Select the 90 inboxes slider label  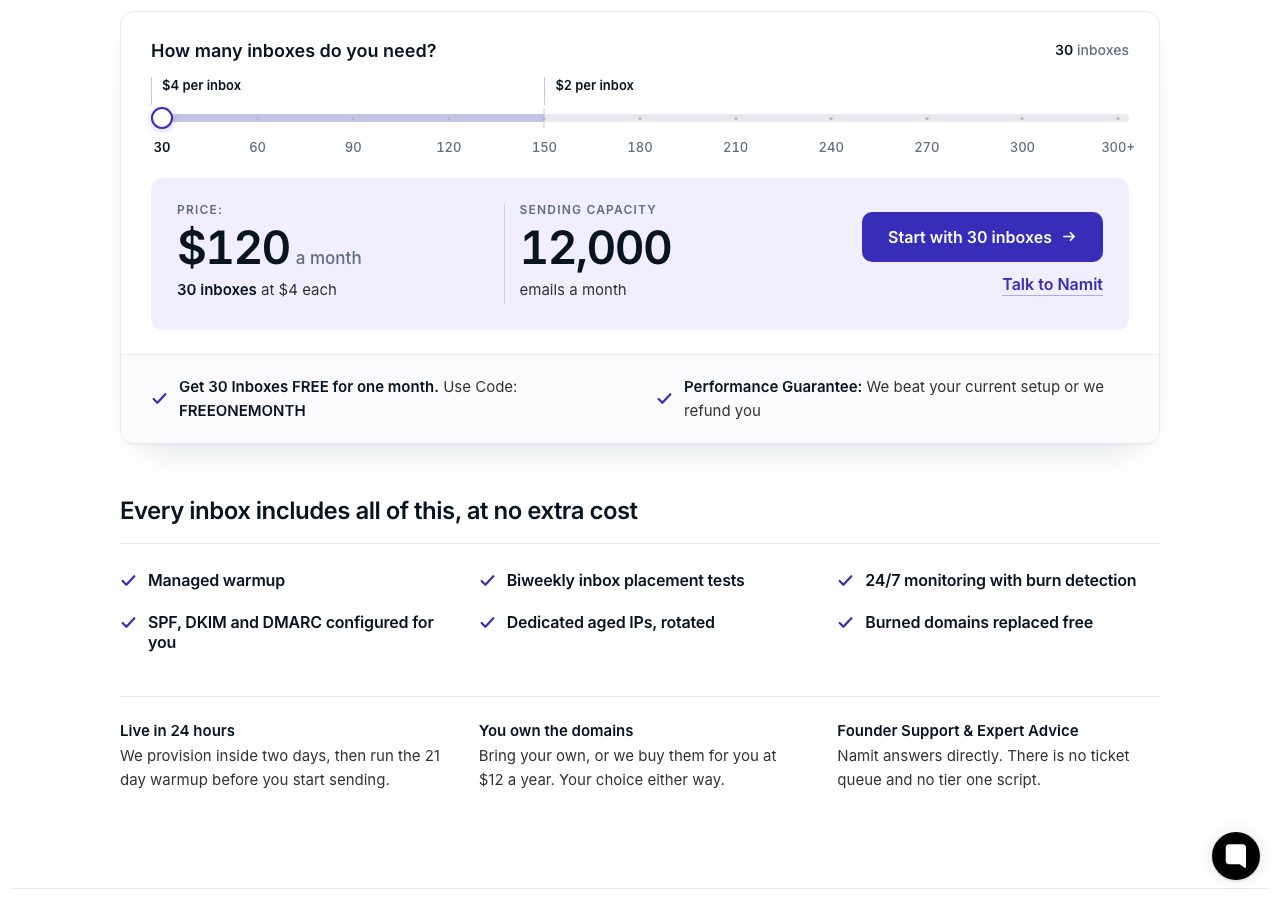coord(353,147)
